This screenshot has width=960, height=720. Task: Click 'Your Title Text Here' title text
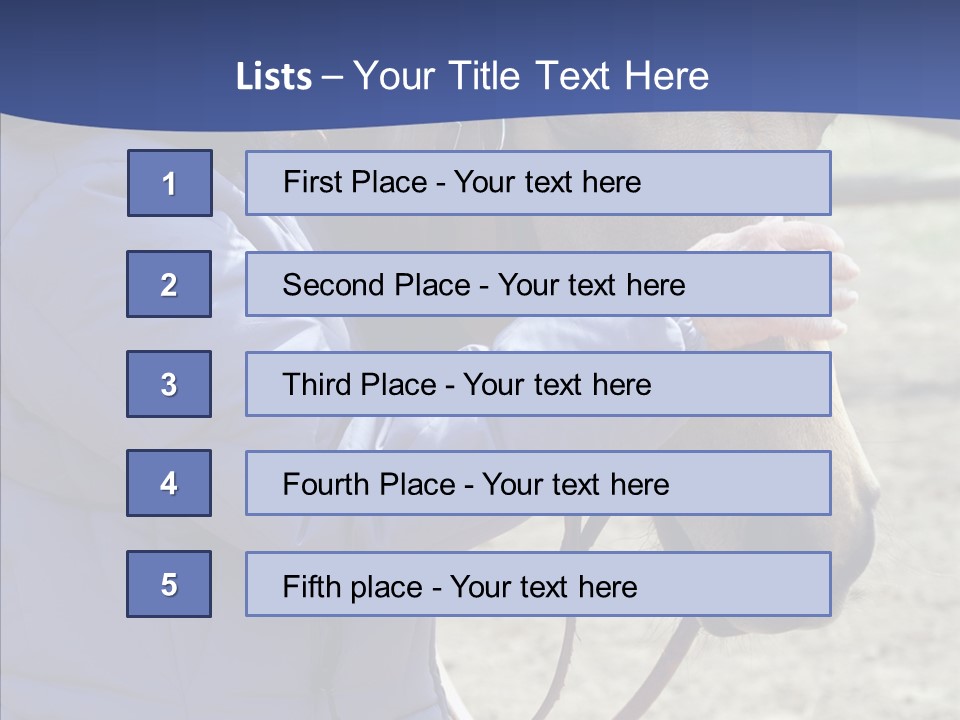coord(530,76)
